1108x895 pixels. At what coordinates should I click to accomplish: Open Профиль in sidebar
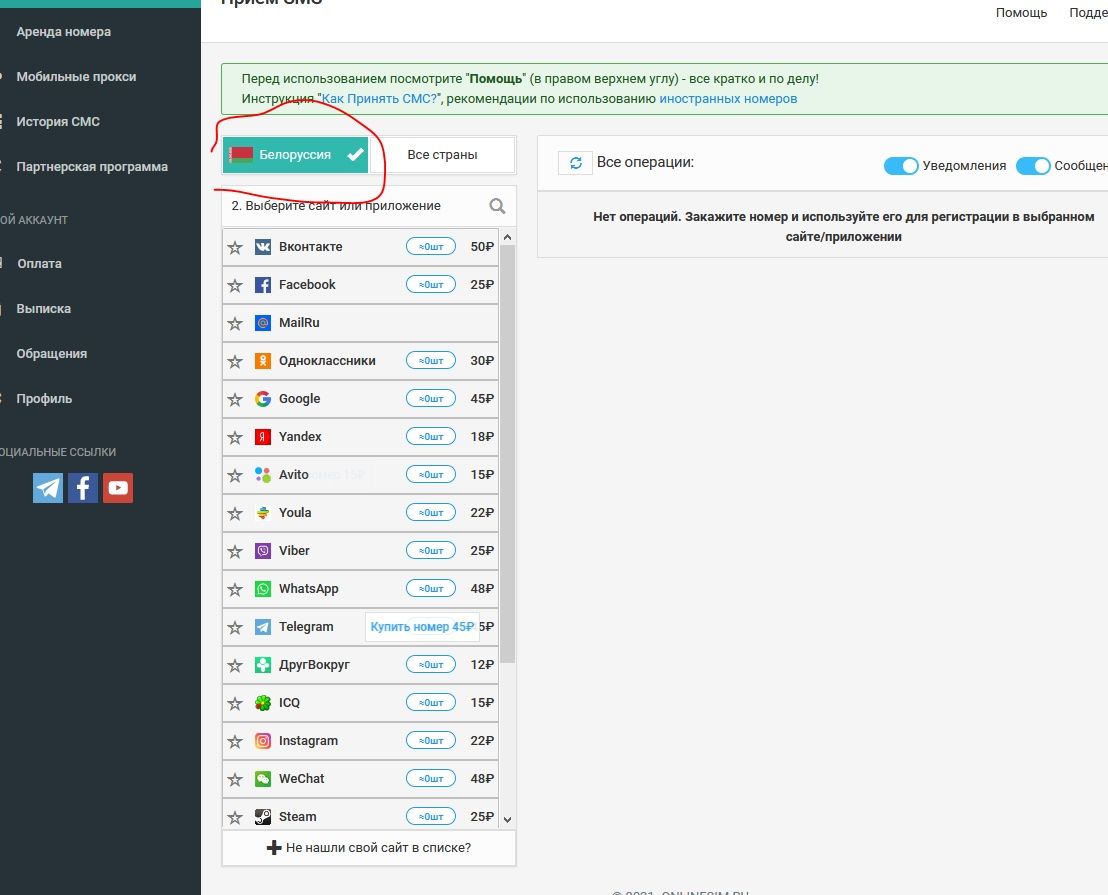pyautogui.click(x=44, y=398)
